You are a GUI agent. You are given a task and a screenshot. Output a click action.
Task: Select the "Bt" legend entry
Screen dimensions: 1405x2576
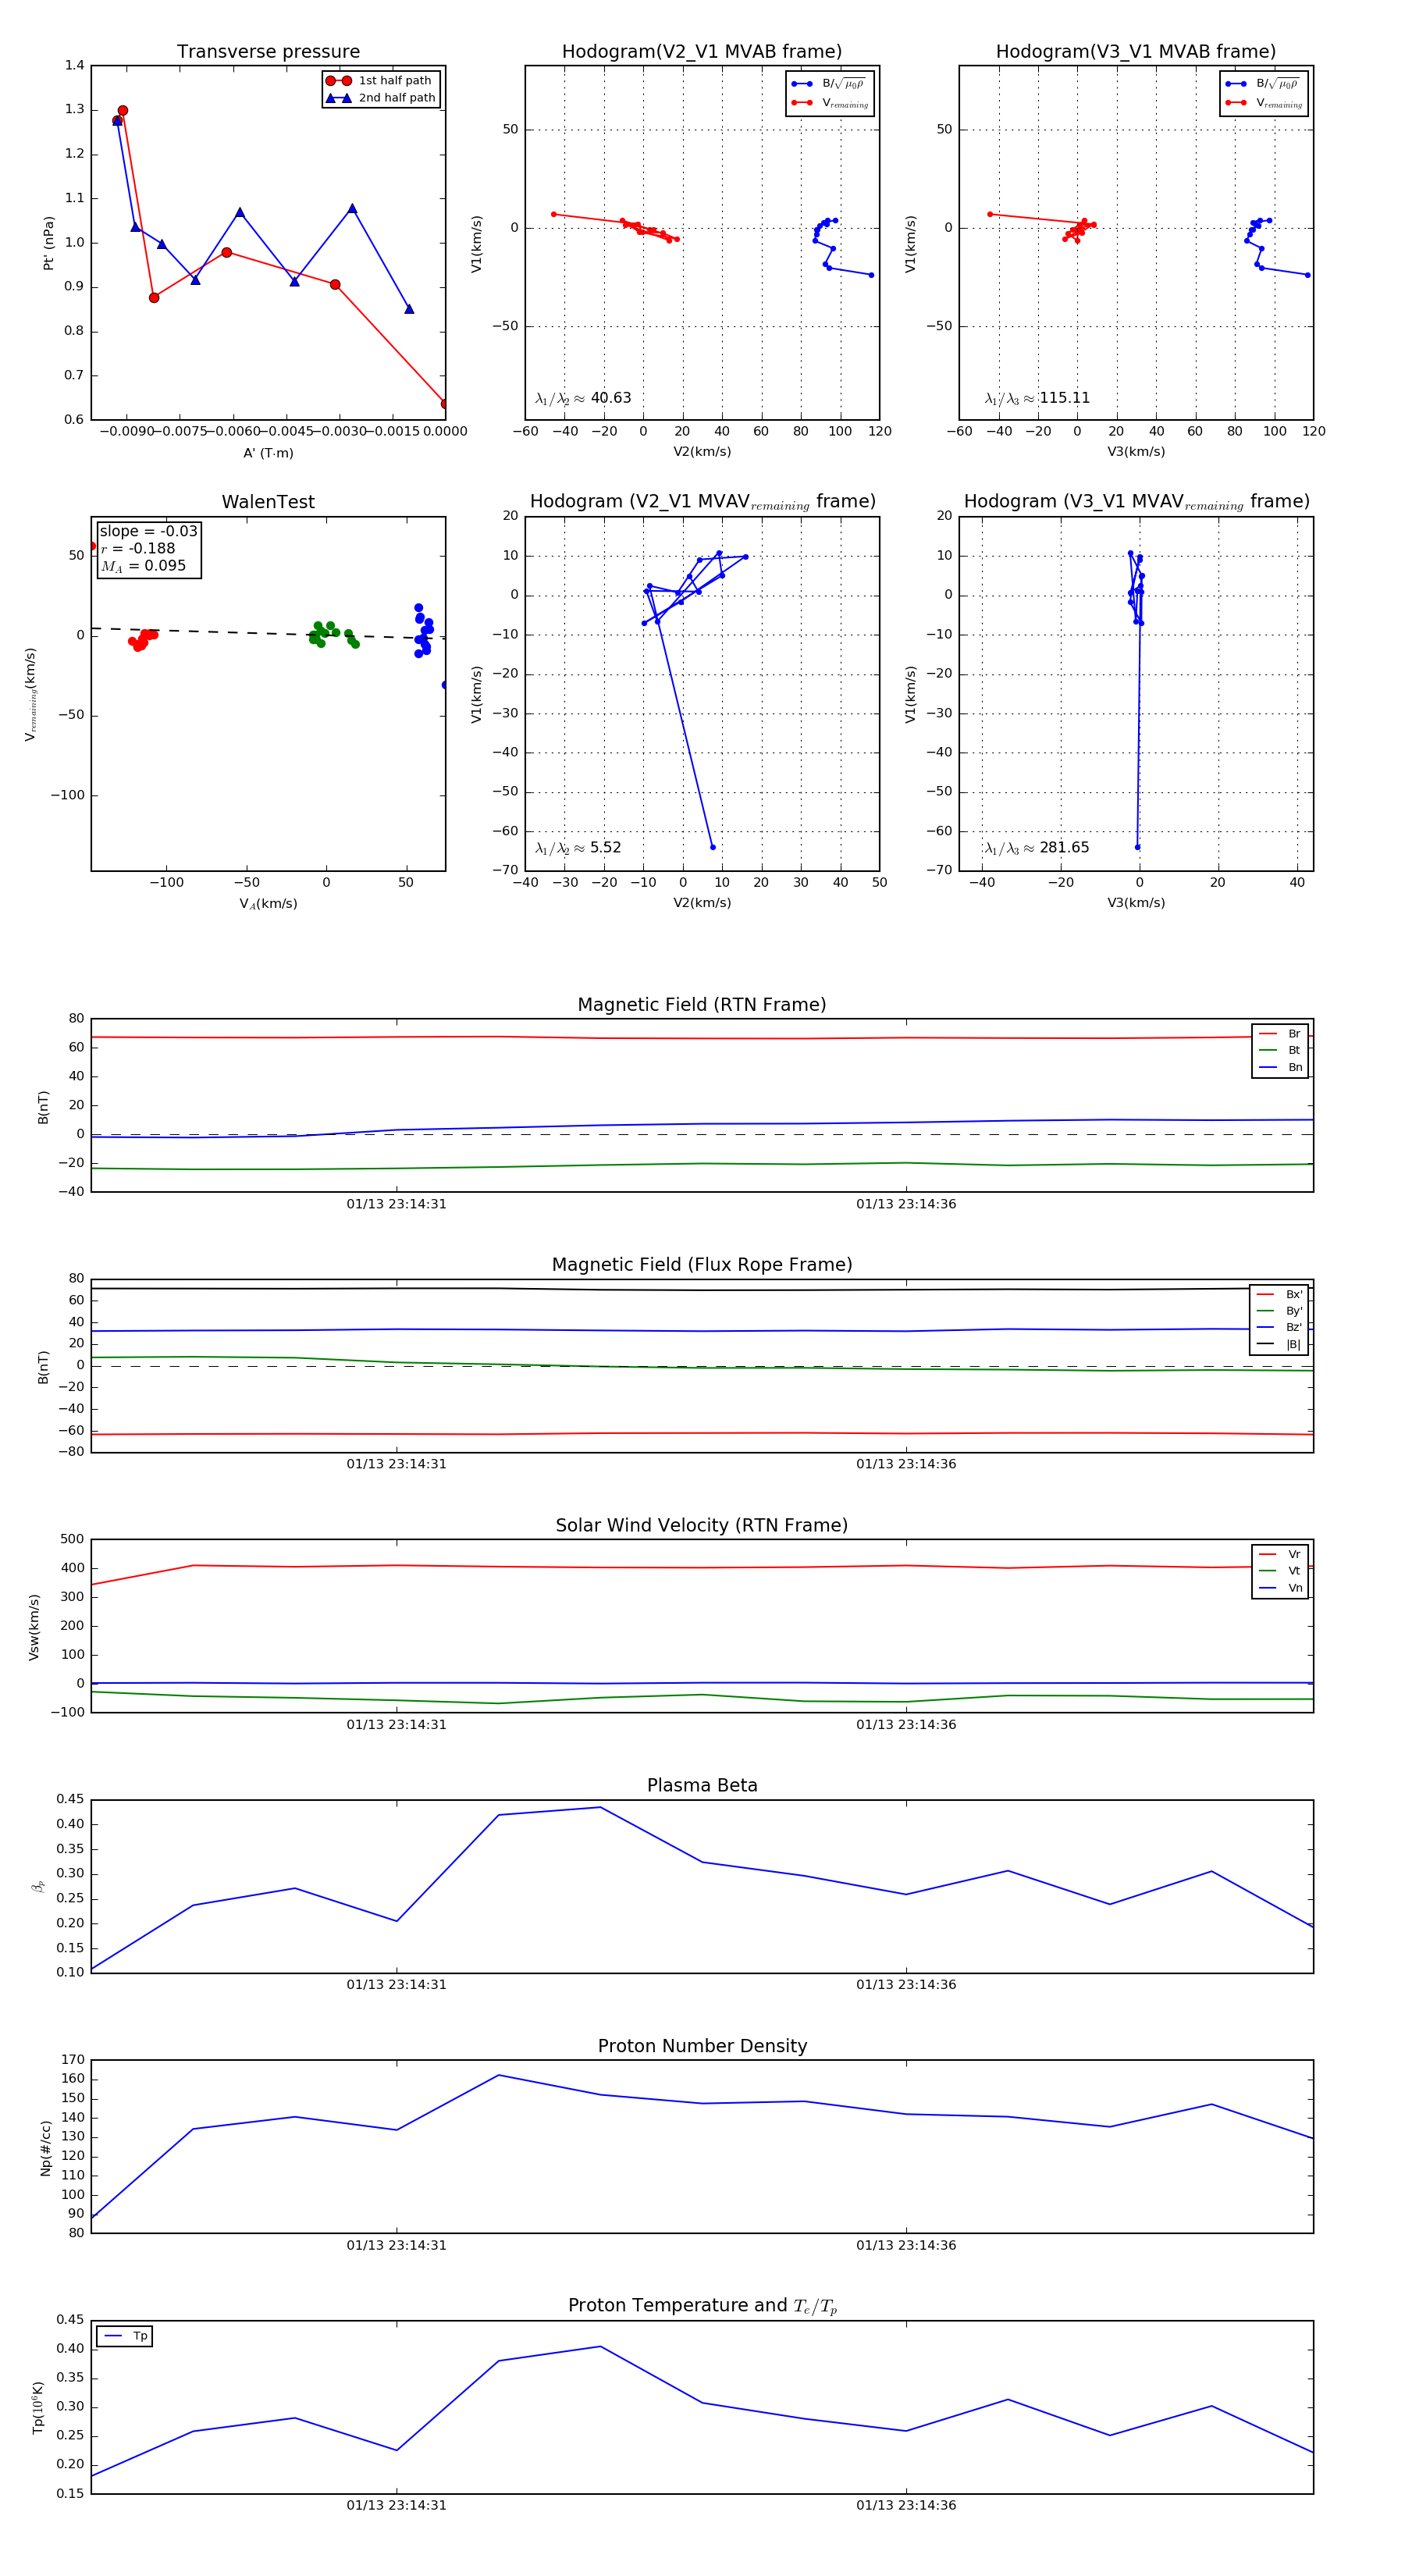click(1280, 1050)
